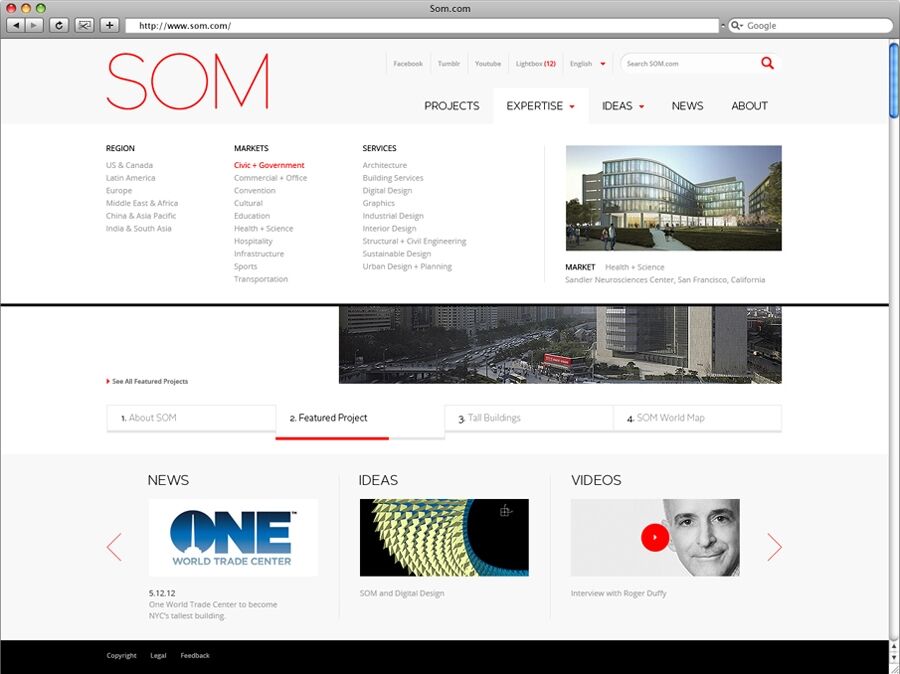
Task: Select Middle East & Africa region
Action: pyautogui.click(x=142, y=203)
